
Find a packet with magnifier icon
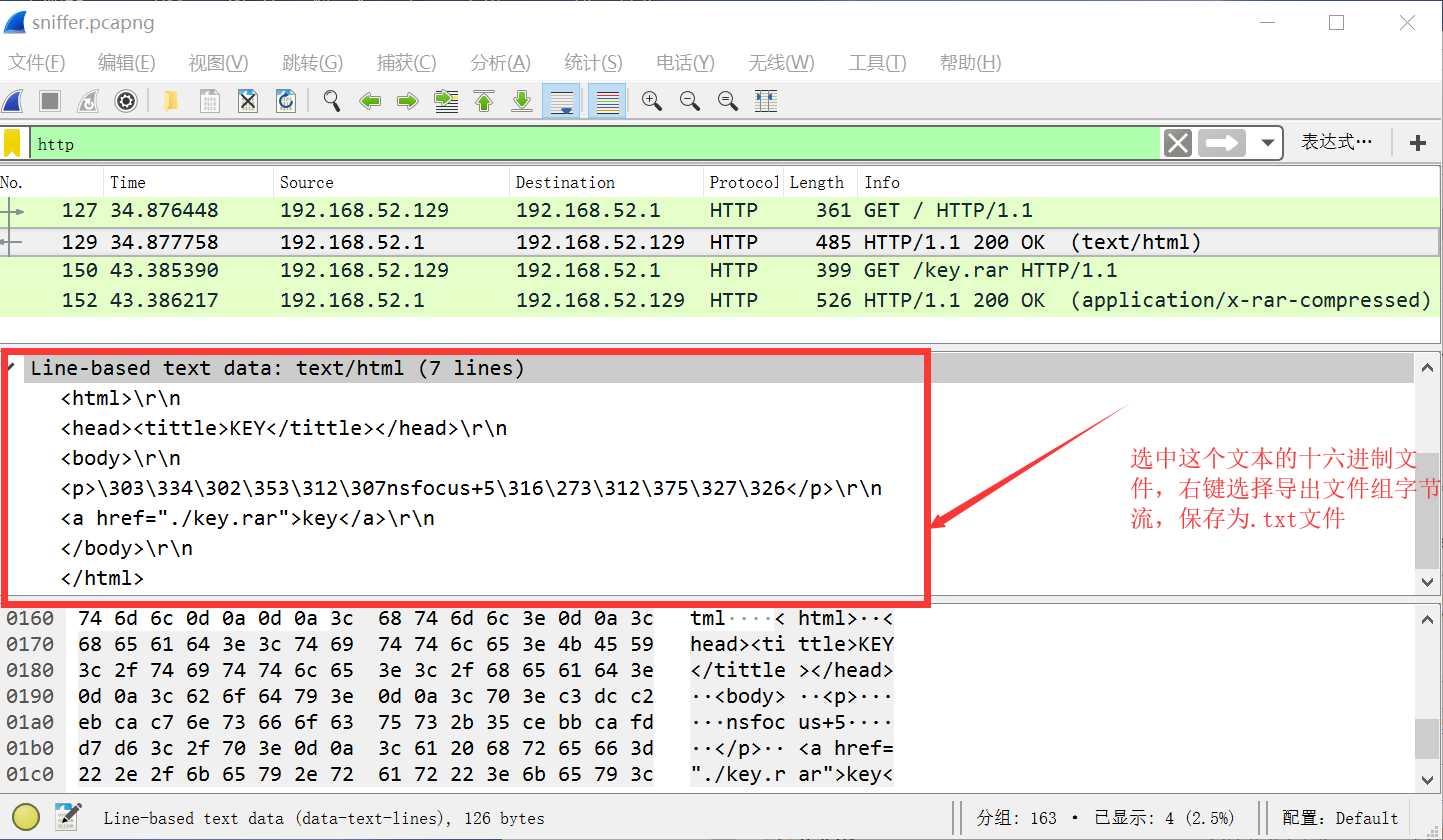[x=332, y=101]
